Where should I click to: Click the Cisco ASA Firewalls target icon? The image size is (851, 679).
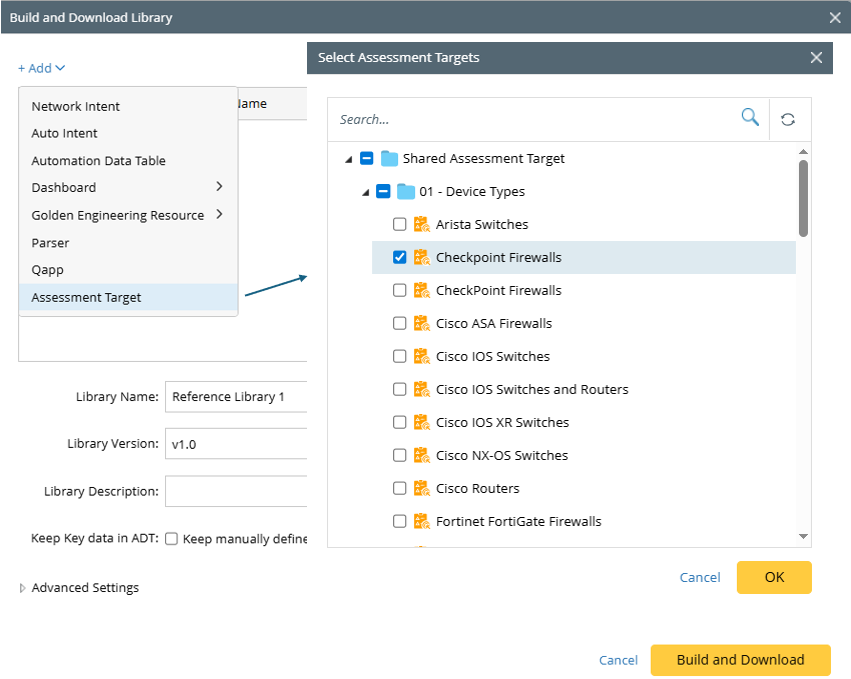point(422,323)
